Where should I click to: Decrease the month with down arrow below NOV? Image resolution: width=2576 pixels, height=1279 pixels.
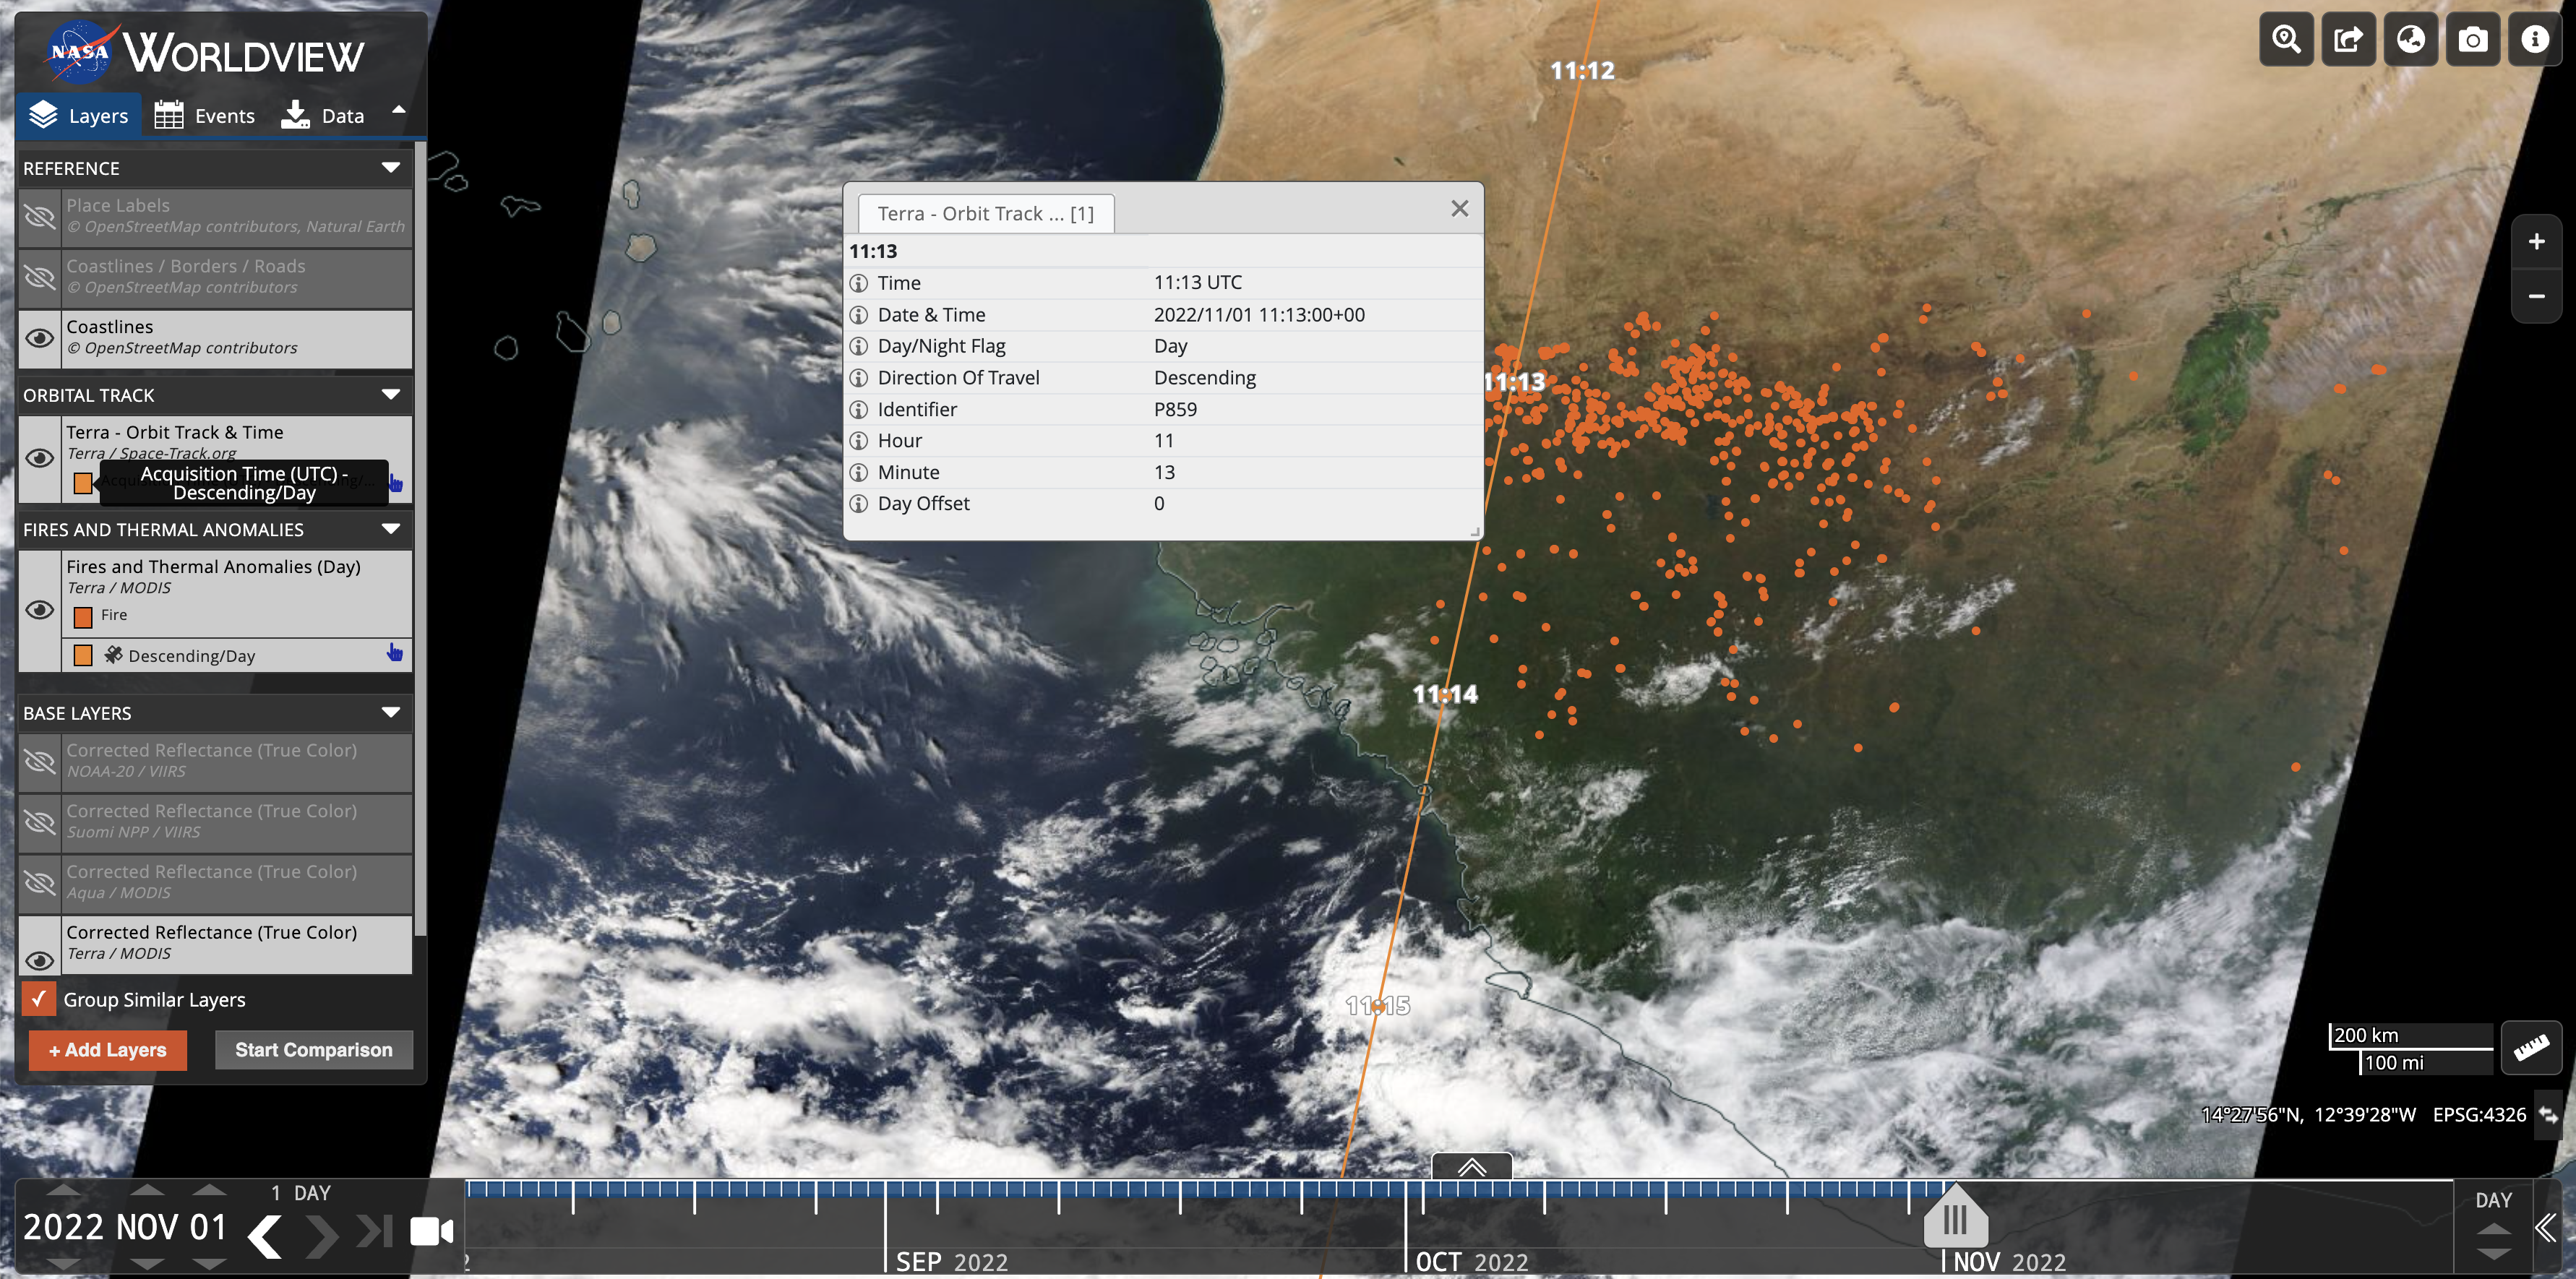tap(147, 1265)
